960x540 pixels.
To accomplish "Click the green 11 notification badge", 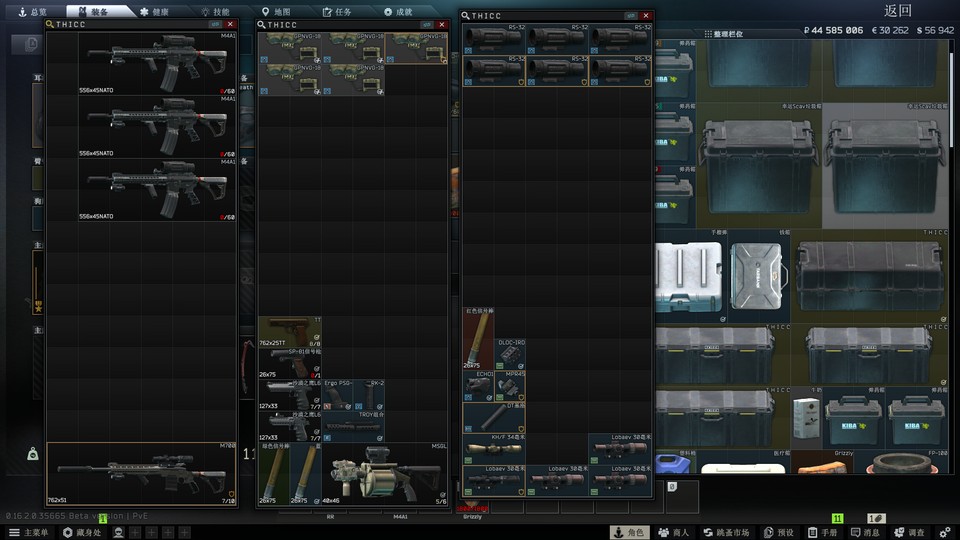I will point(838,519).
